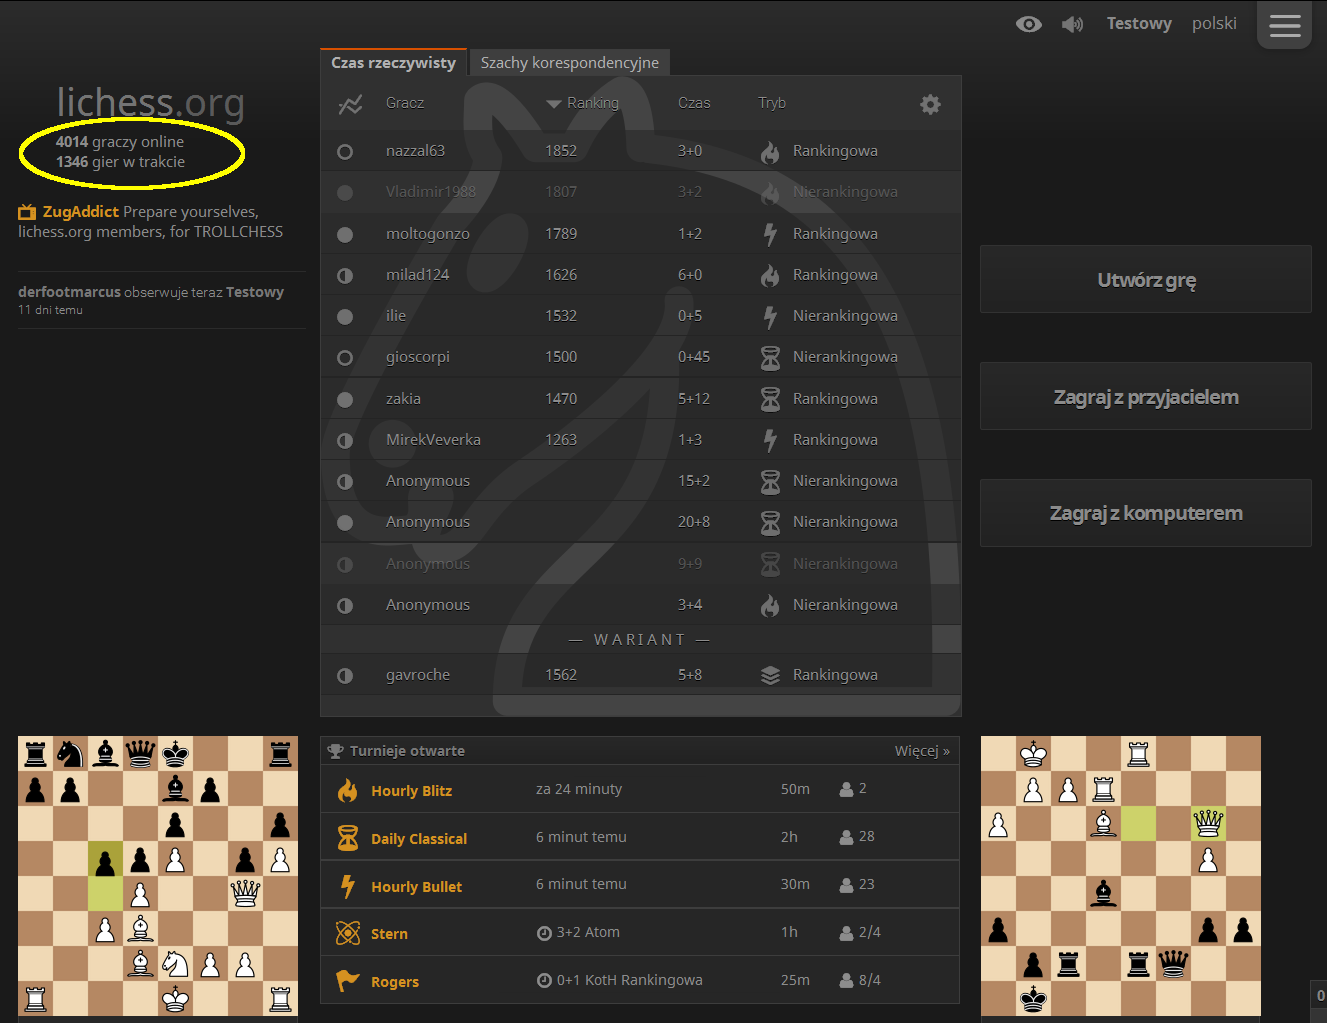
Task: Click lightning icon in ilie row
Action: [x=770, y=317]
